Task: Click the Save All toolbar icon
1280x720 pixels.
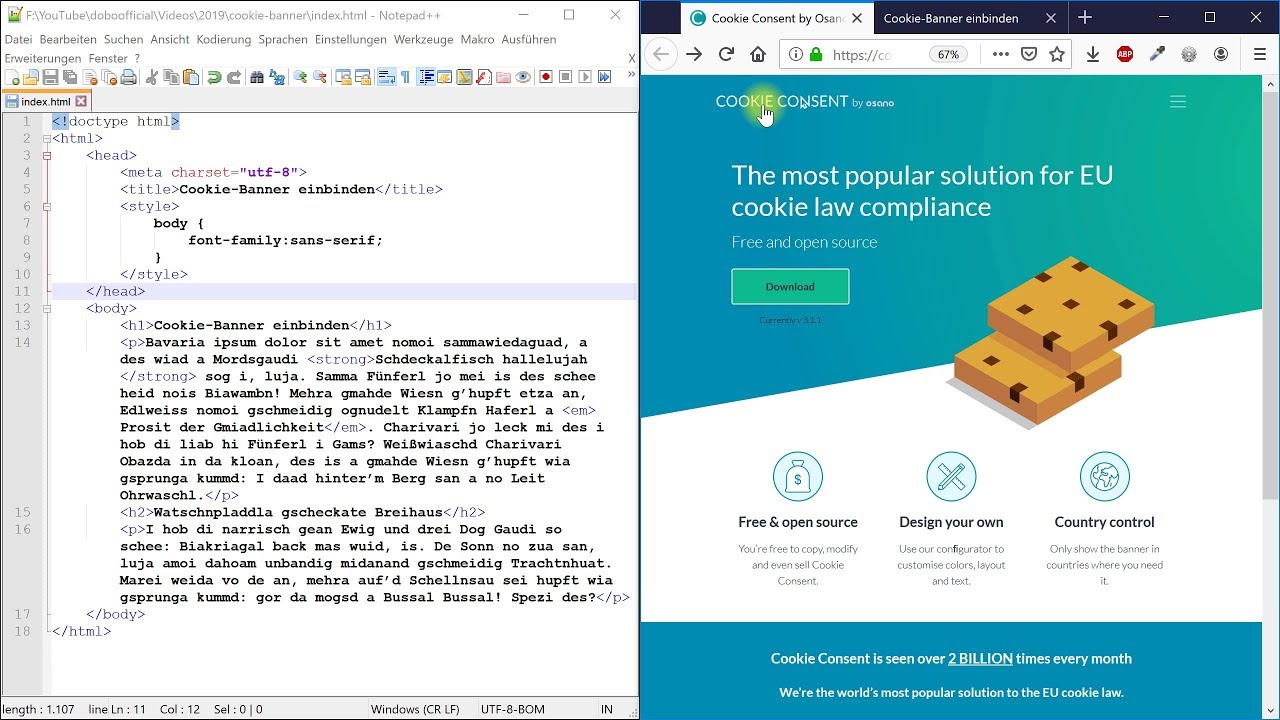Action: 69,77
